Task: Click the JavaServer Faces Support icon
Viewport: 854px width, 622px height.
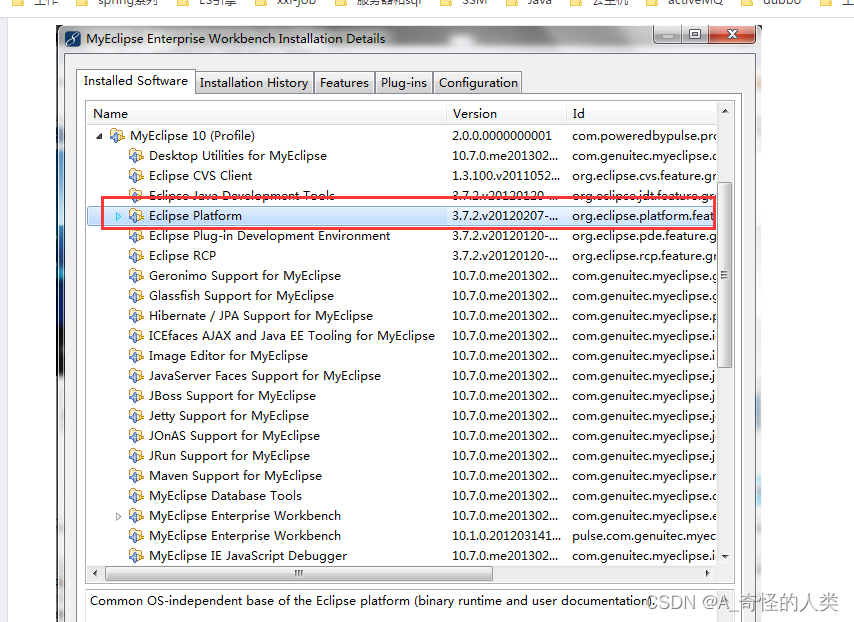Action: tap(136, 376)
